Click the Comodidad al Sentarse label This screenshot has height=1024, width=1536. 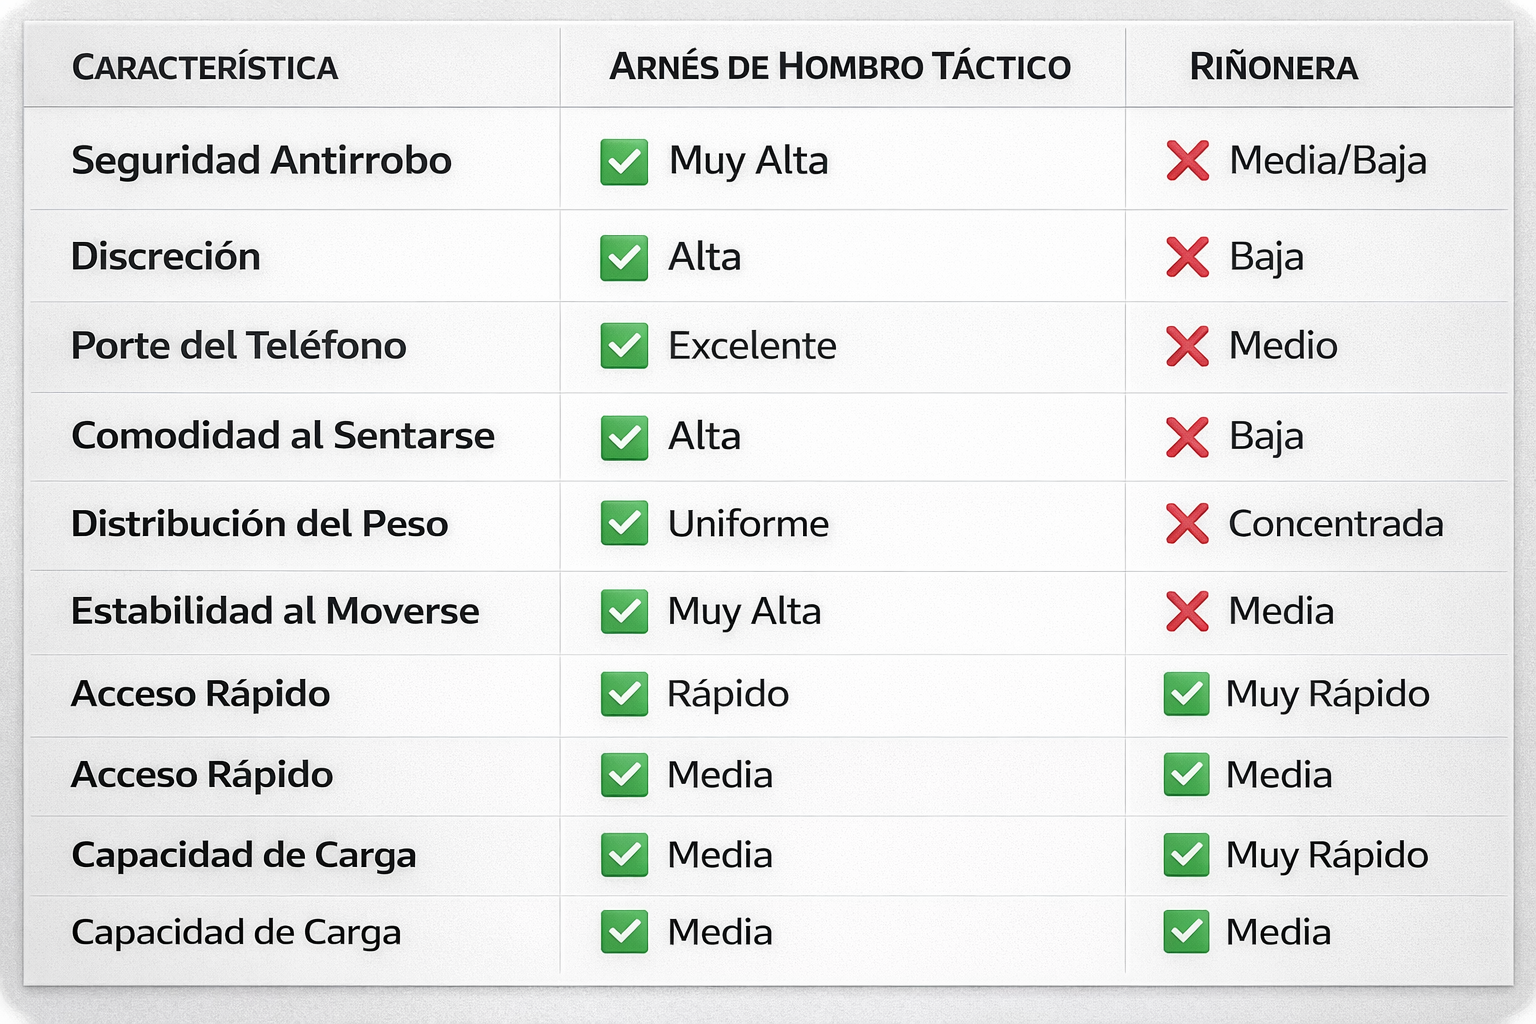[283, 436]
